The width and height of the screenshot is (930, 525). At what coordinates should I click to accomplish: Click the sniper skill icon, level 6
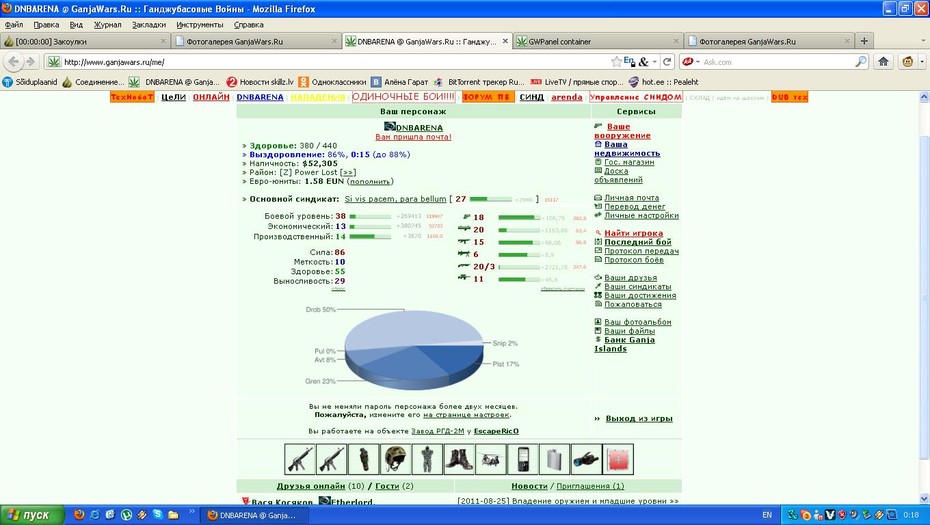[464, 254]
